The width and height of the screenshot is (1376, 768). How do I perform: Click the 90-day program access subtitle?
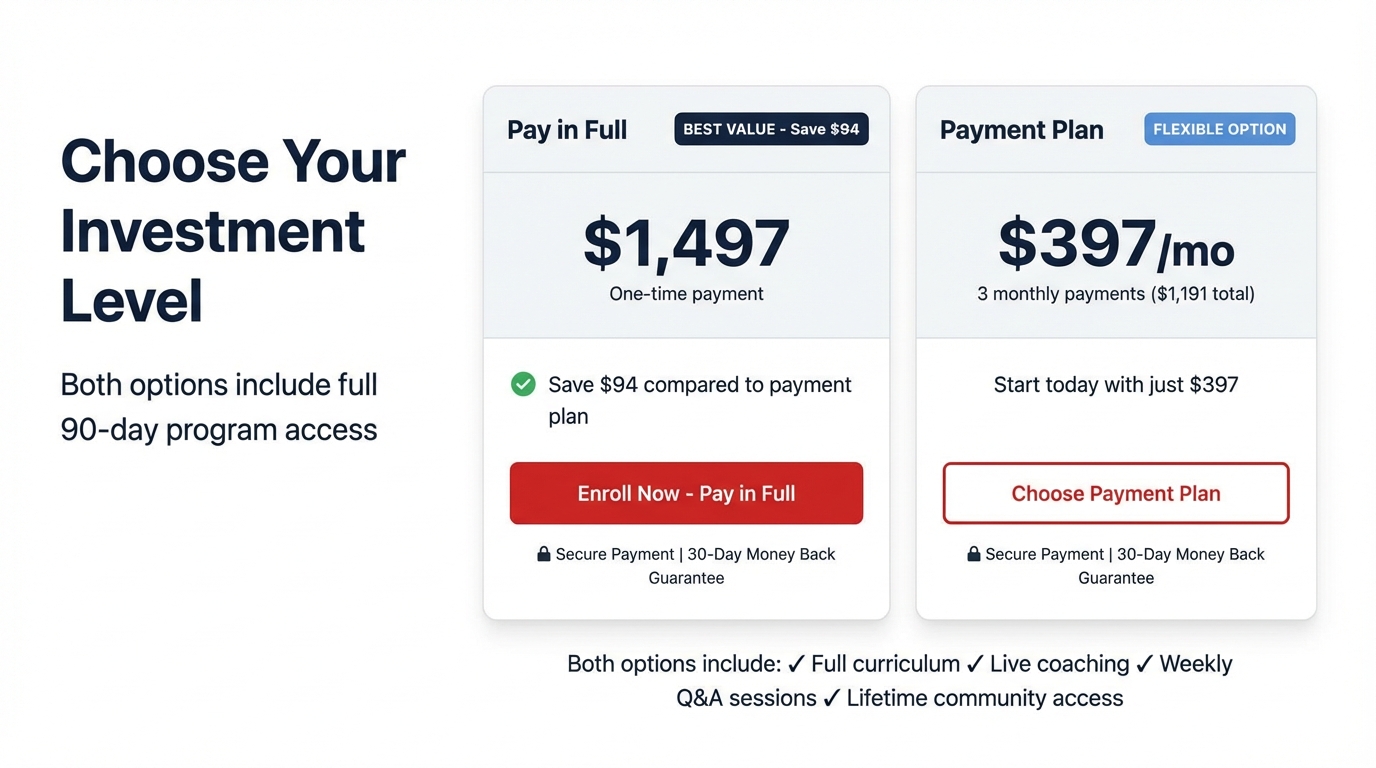219,430
